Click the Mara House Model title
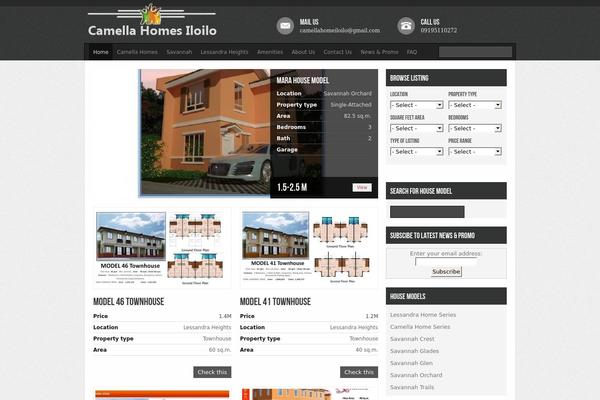Screen dimensions: 600x400 pyautogui.click(x=303, y=80)
